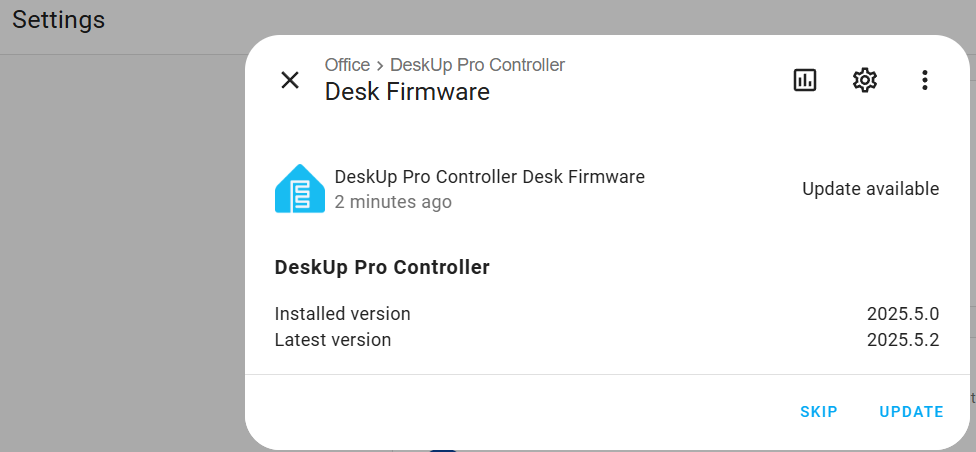This screenshot has width=976, height=452.
Task: Click the bold DeskUp Pro Controller heading
Action: 382,268
